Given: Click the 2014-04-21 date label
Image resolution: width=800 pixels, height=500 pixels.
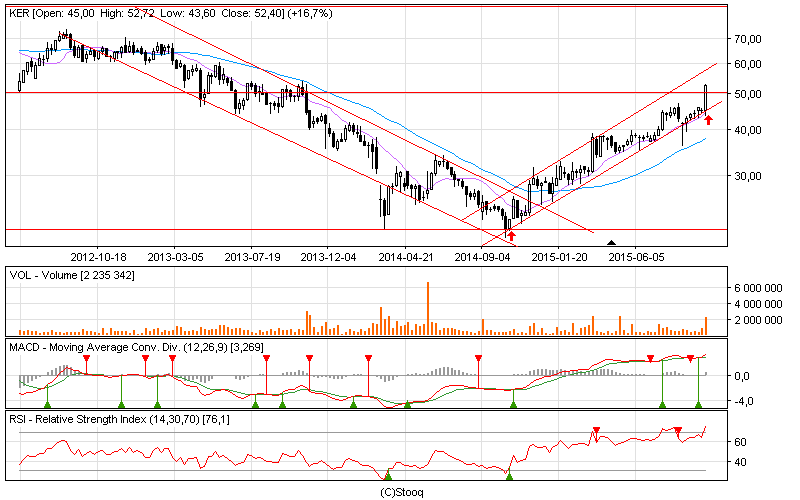Looking at the screenshot, I should [x=406, y=257].
